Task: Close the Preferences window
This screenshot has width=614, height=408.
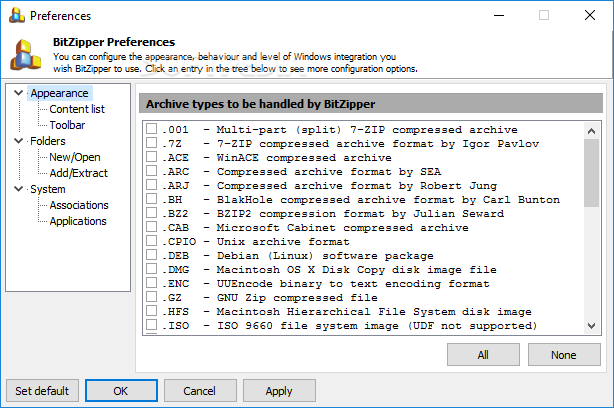Action: coord(590,16)
